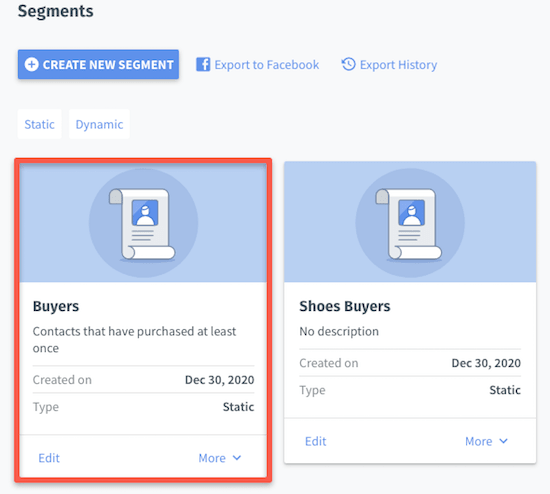Click the Static type value on Shoes Buyers card
Screen dimensions: 550x494
[505, 390]
